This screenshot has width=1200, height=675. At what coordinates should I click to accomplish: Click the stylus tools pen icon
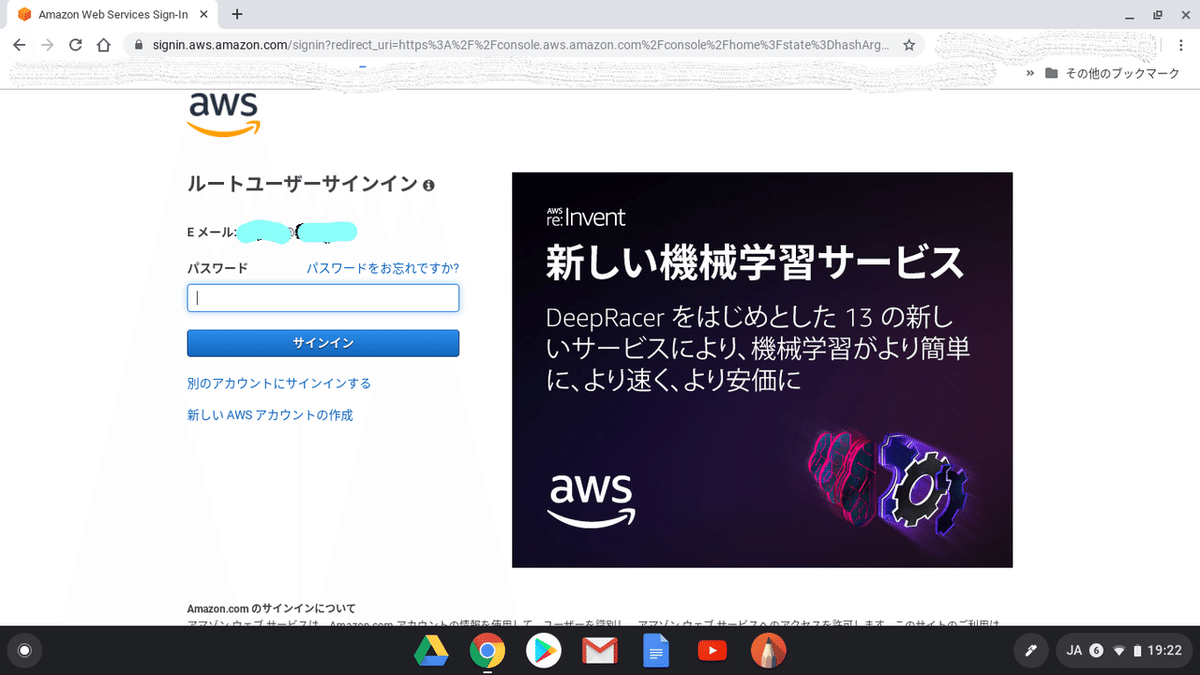pyautogui.click(x=1029, y=651)
